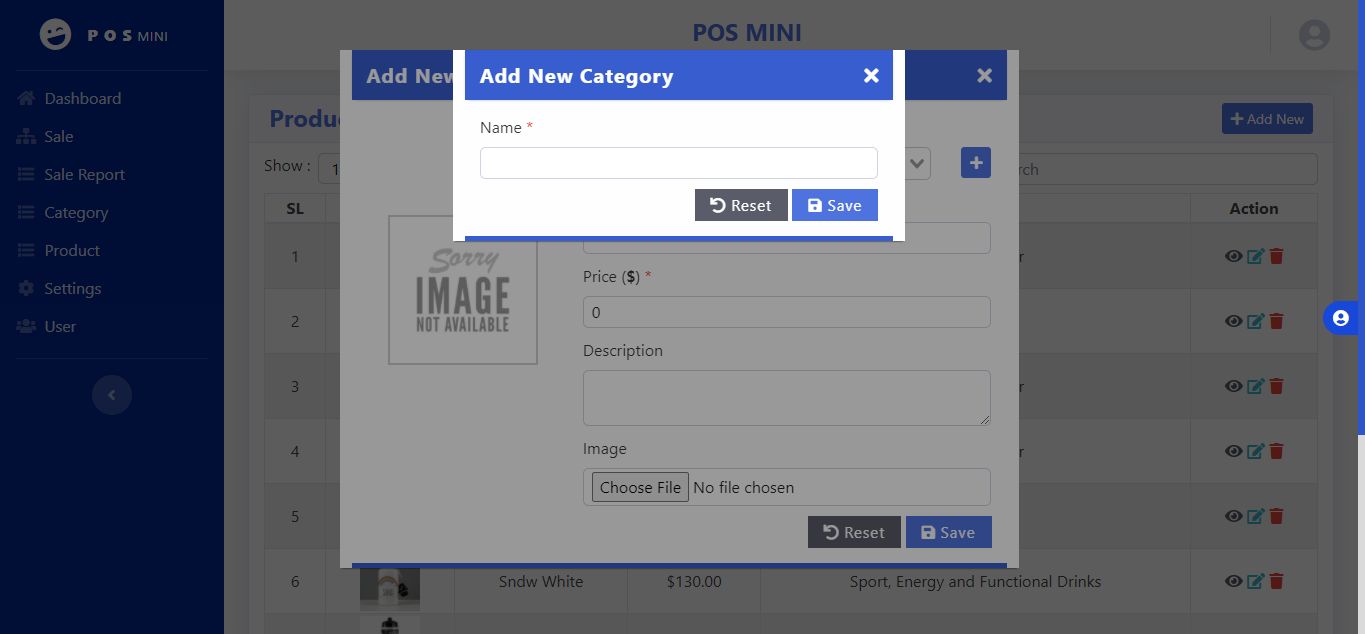Click the floating blue user widget icon
The height and width of the screenshot is (634, 1365).
[1341, 318]
